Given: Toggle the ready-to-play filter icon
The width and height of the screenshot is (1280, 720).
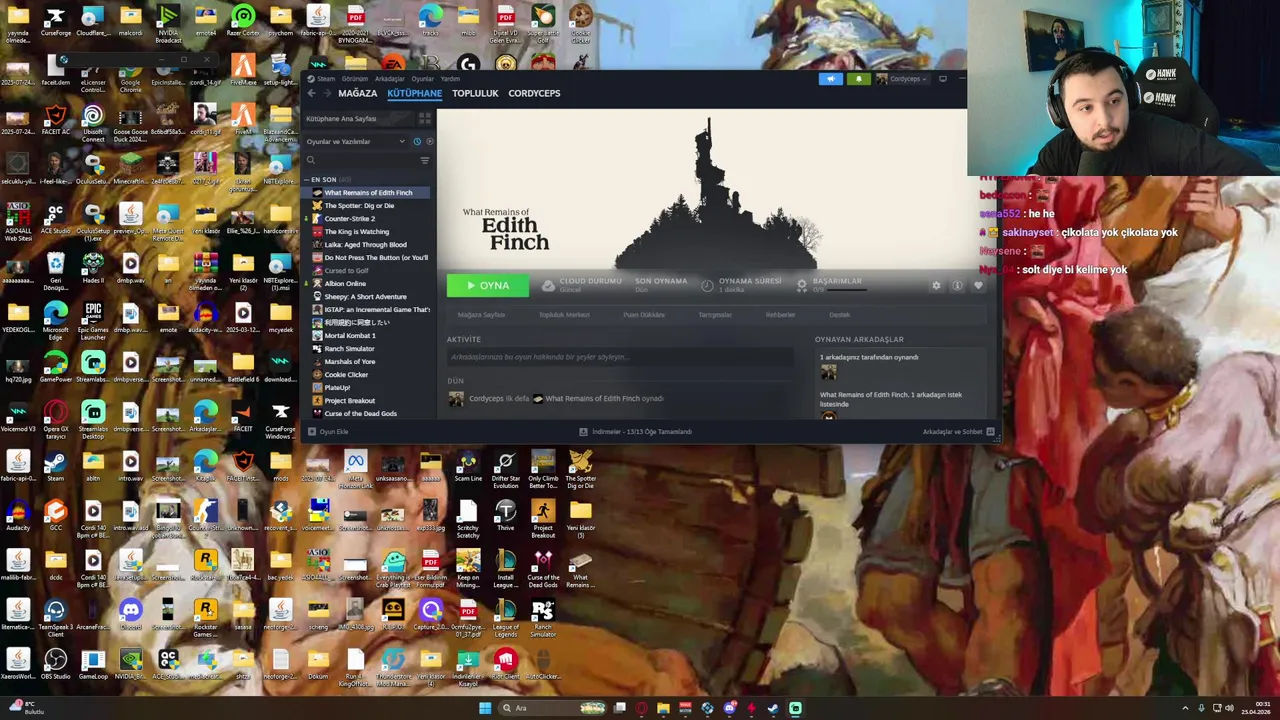Looking at the screenshot, I should 429,142.
